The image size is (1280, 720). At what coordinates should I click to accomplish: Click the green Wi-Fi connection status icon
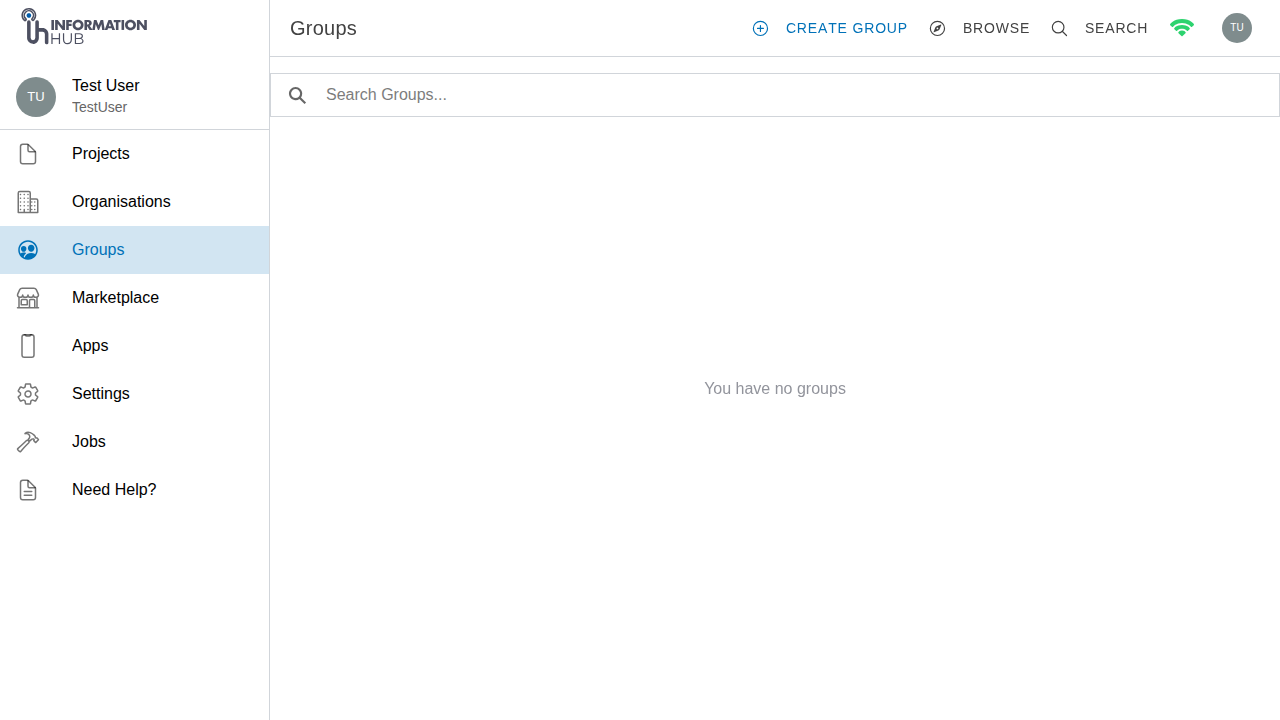[1182, 28]
